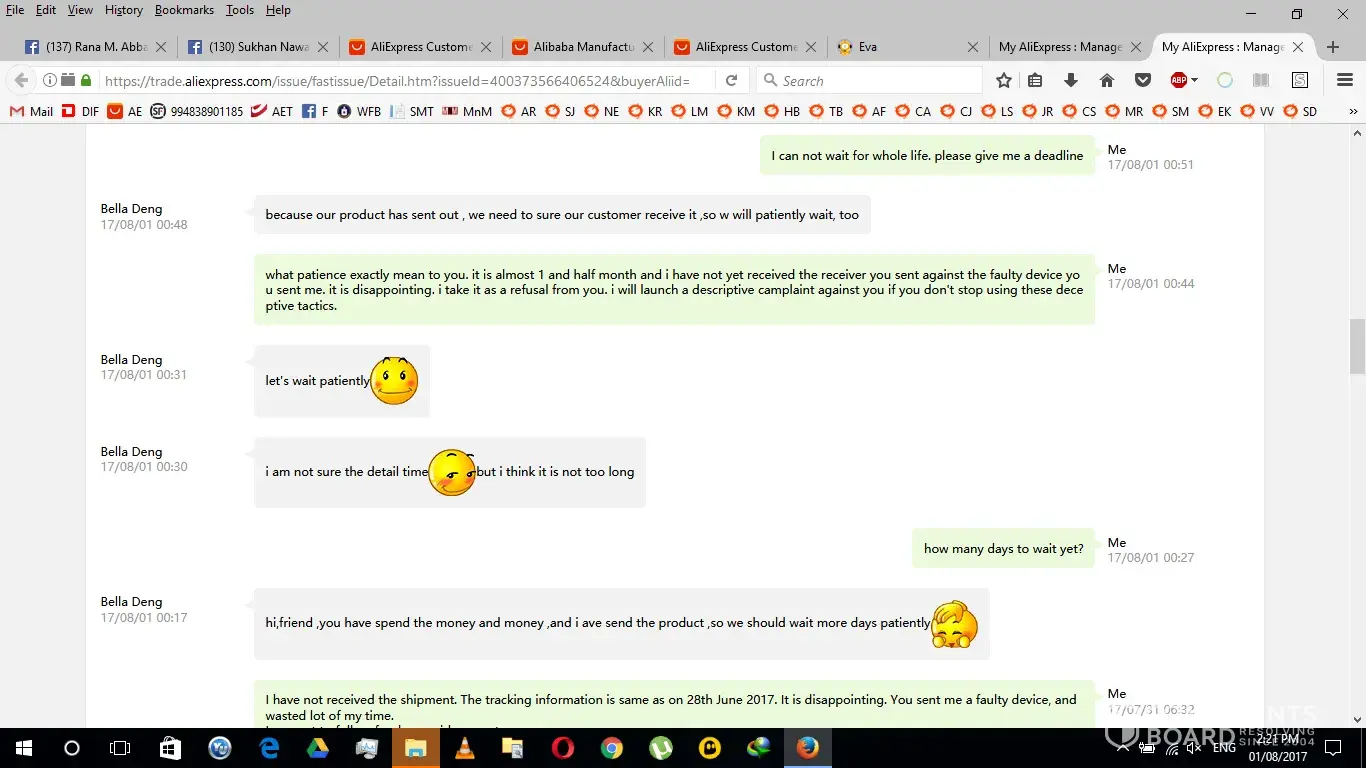Click Bella Deng name above 17/08/01 00:17
This screenshot has width=1366, height=768.
(x=131, y=602)
